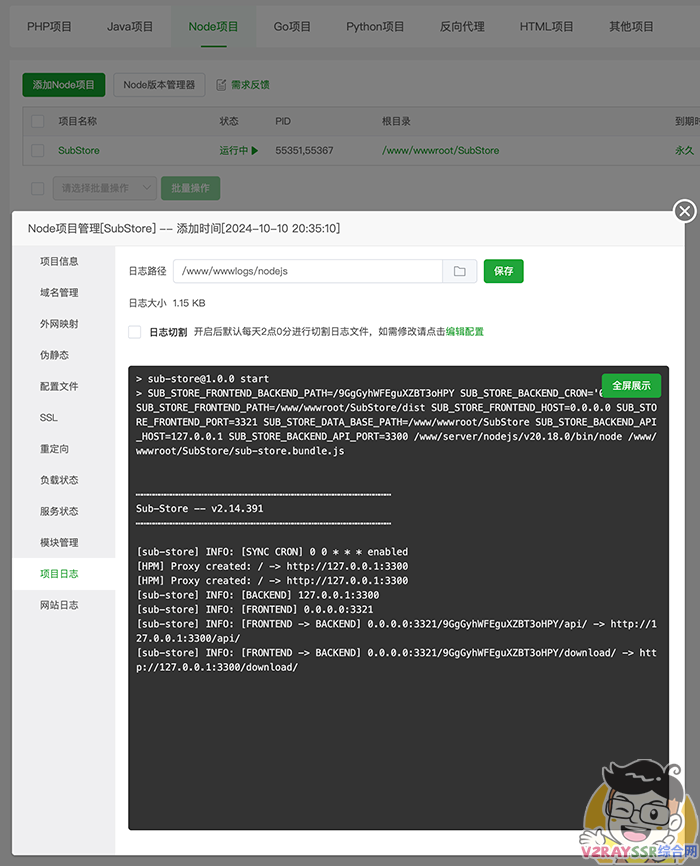The height and width of the screenshot is (866, 700).
Task: Select the SubStore project row checkbox
Action: pyautogui.click(x=38, y=151)
